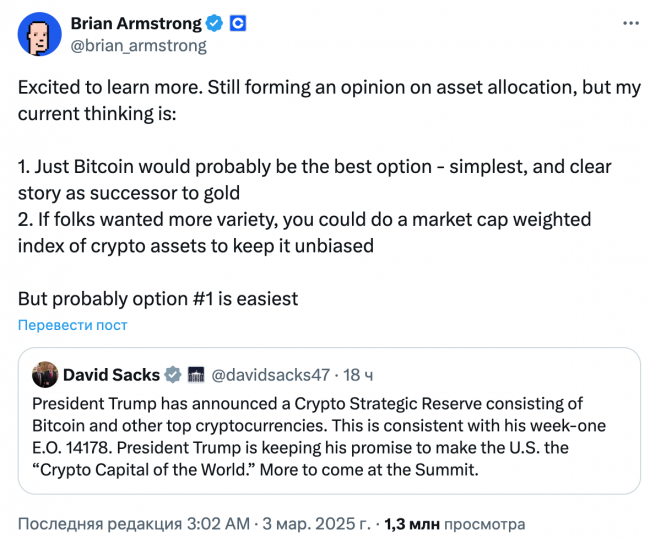Click David Sacks' gray verified badge
This screenshot has height=541, width=650.
(173, 375)
